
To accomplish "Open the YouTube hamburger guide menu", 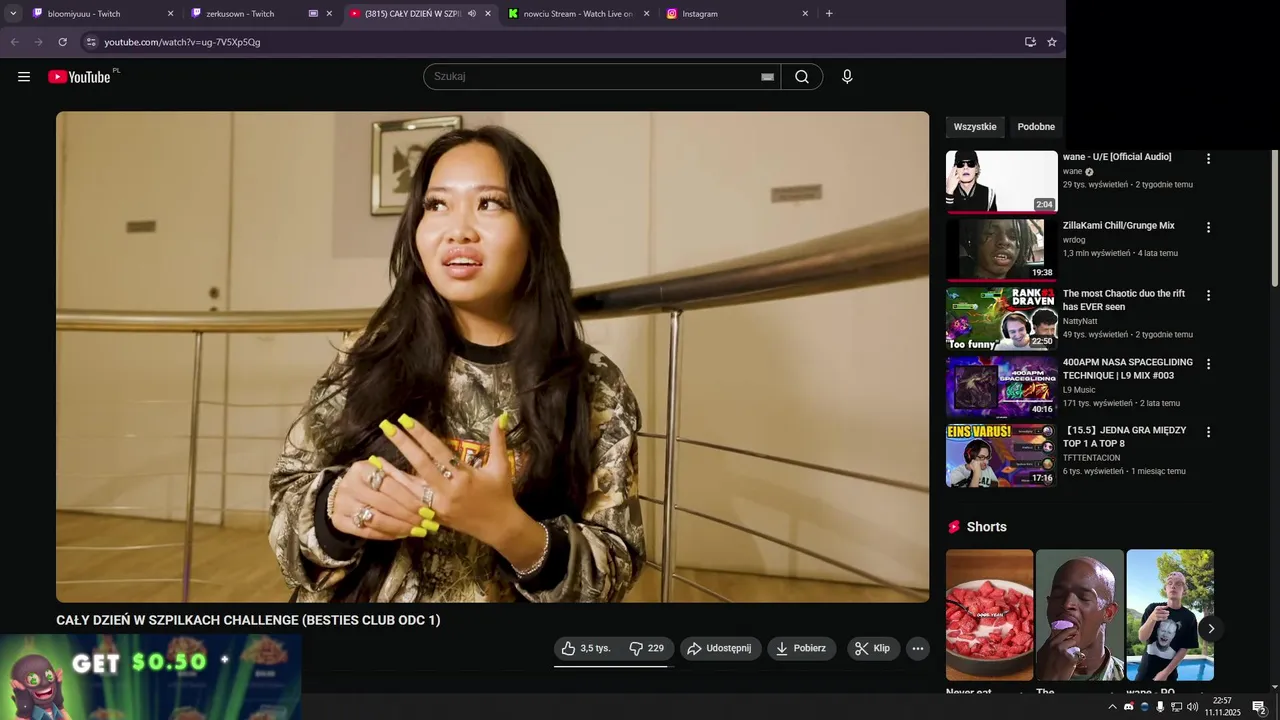I will pyautogui.click(x=24, y=77).
